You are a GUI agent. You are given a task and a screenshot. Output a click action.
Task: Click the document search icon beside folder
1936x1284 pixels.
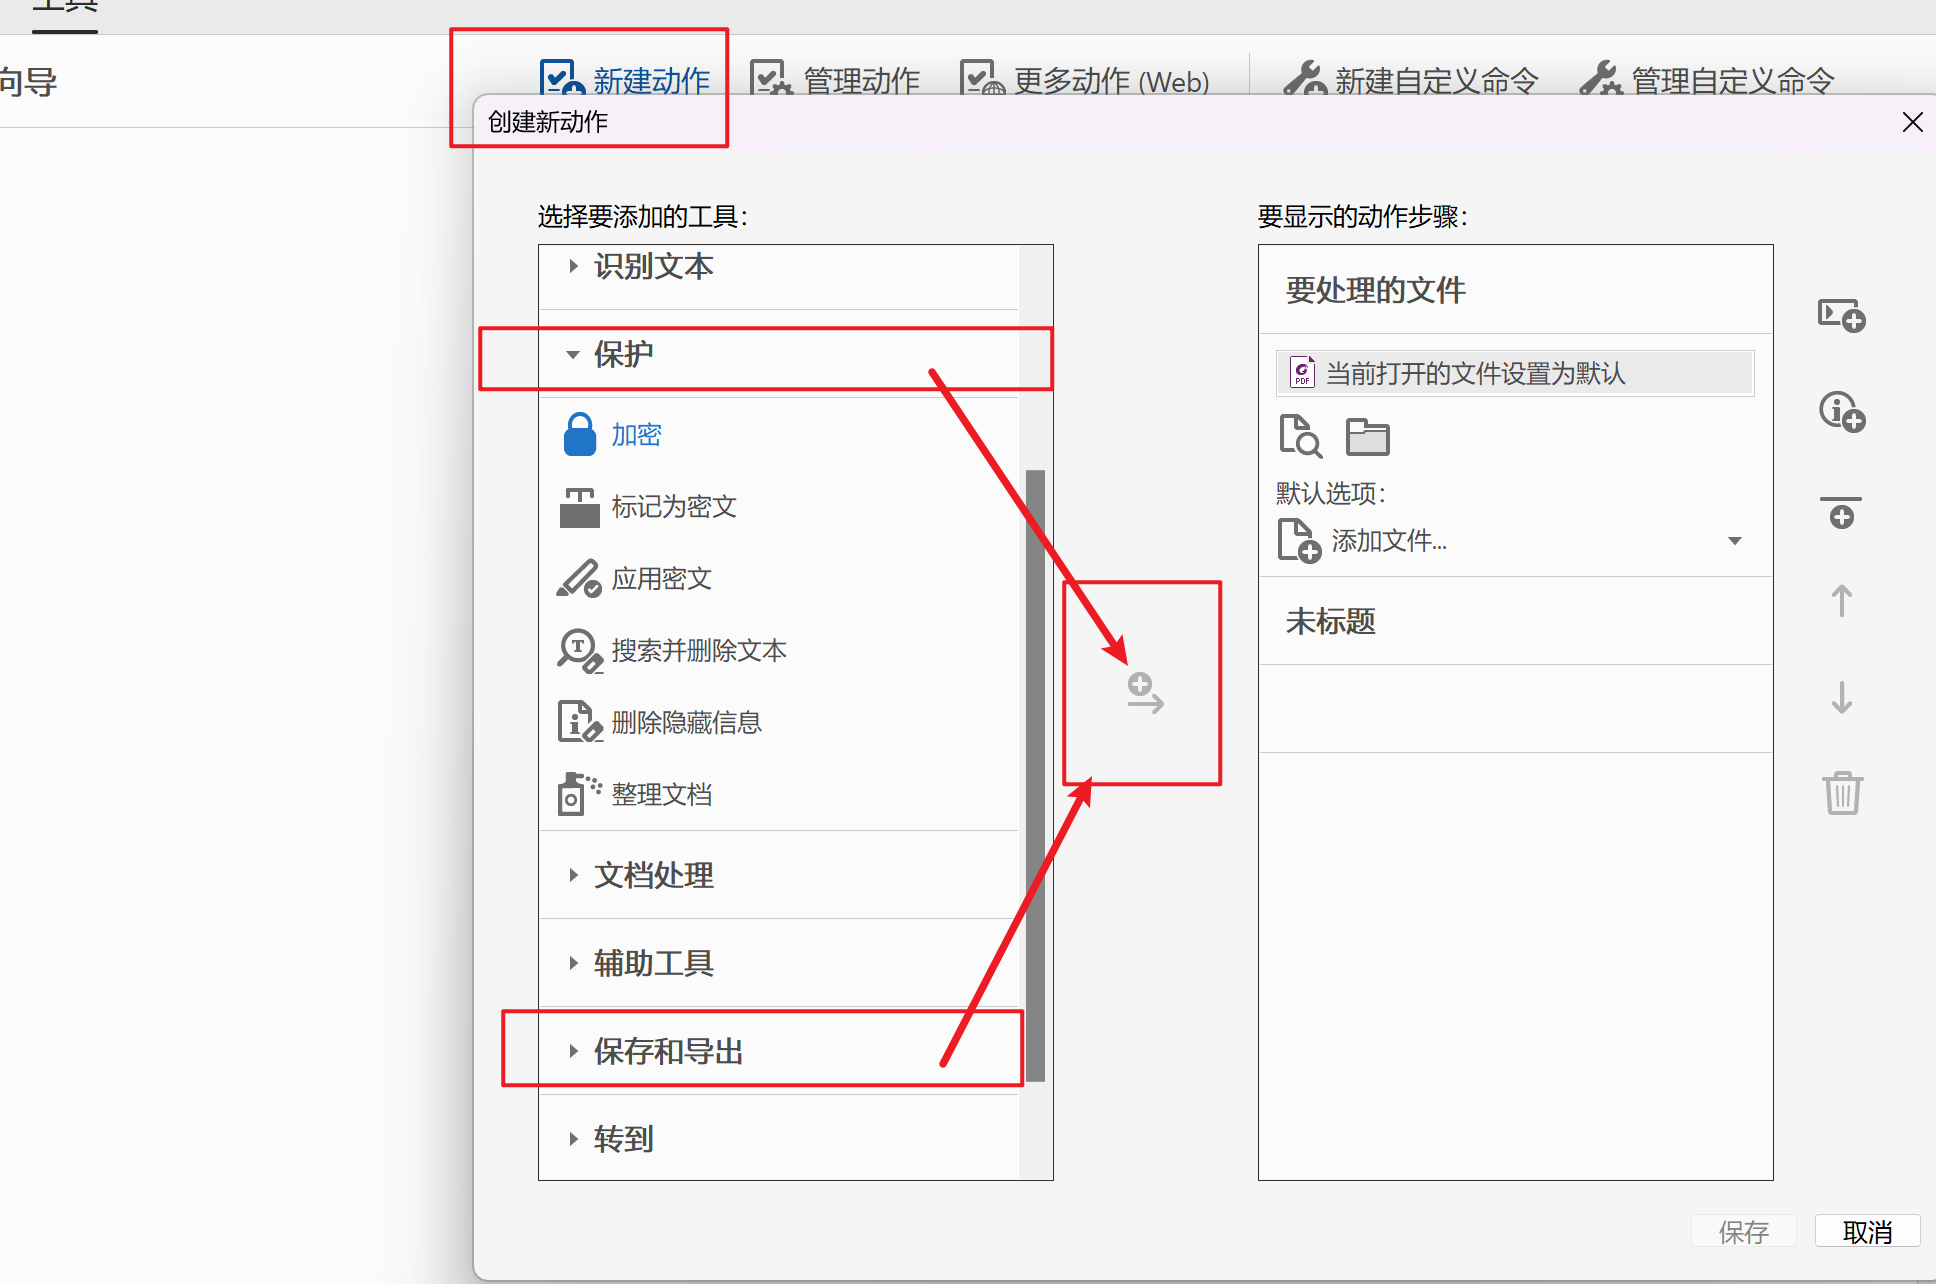[x=1300, y=437]
